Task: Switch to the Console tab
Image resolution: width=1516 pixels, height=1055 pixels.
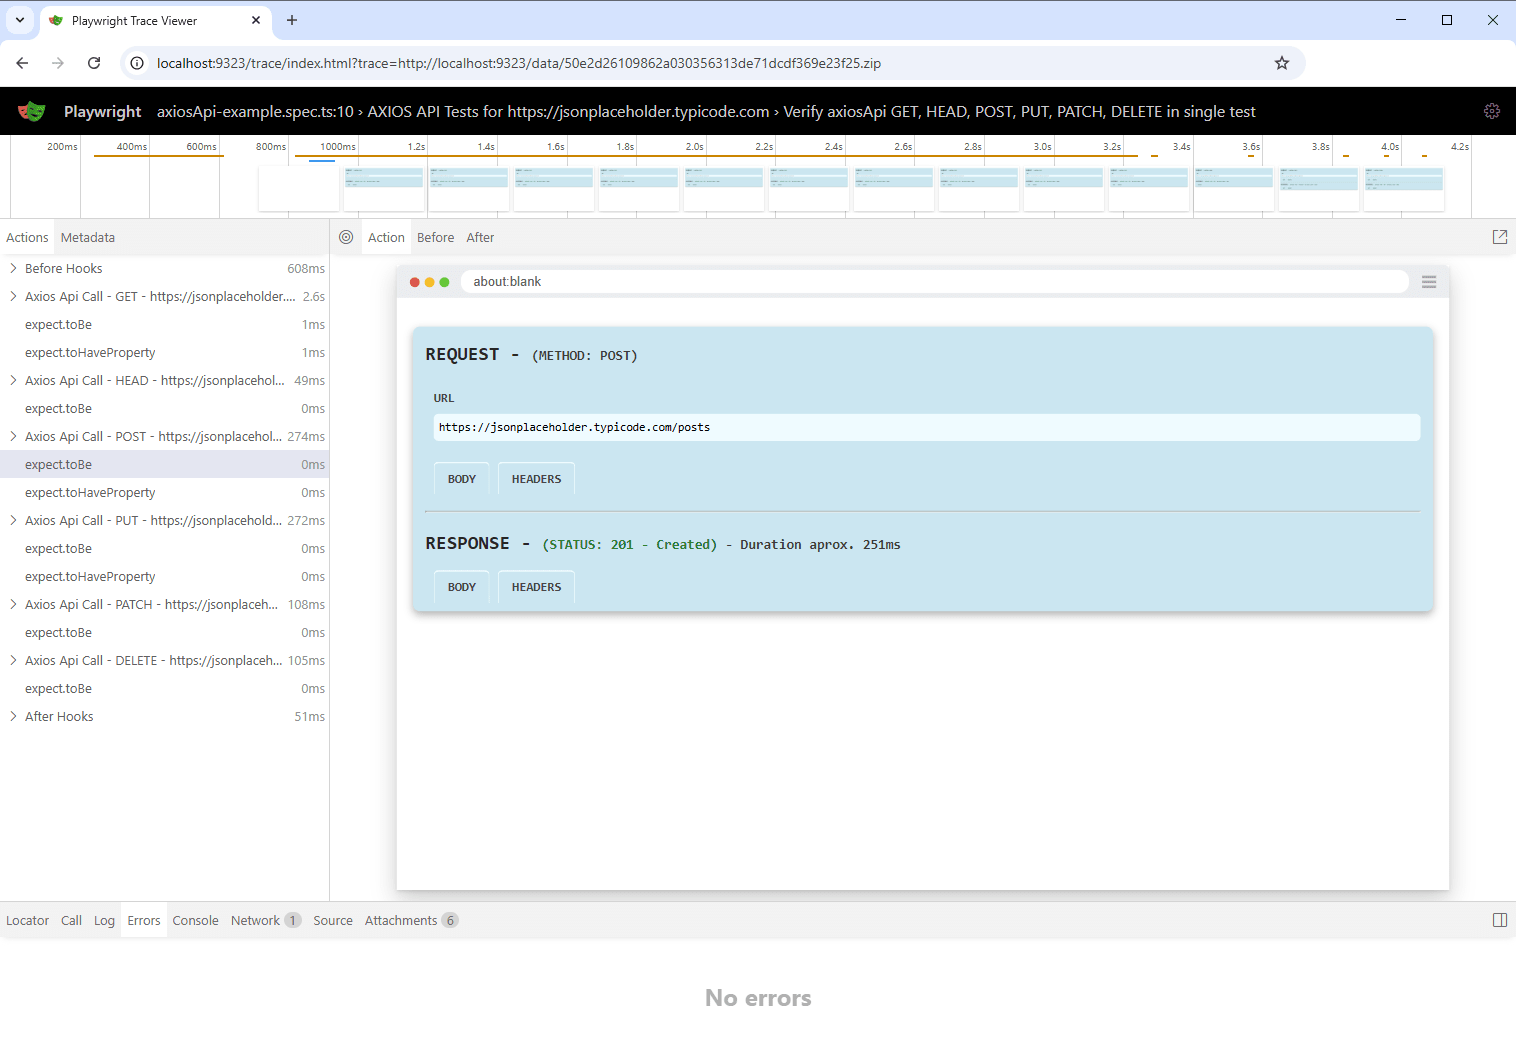Action: click(195, 920)
